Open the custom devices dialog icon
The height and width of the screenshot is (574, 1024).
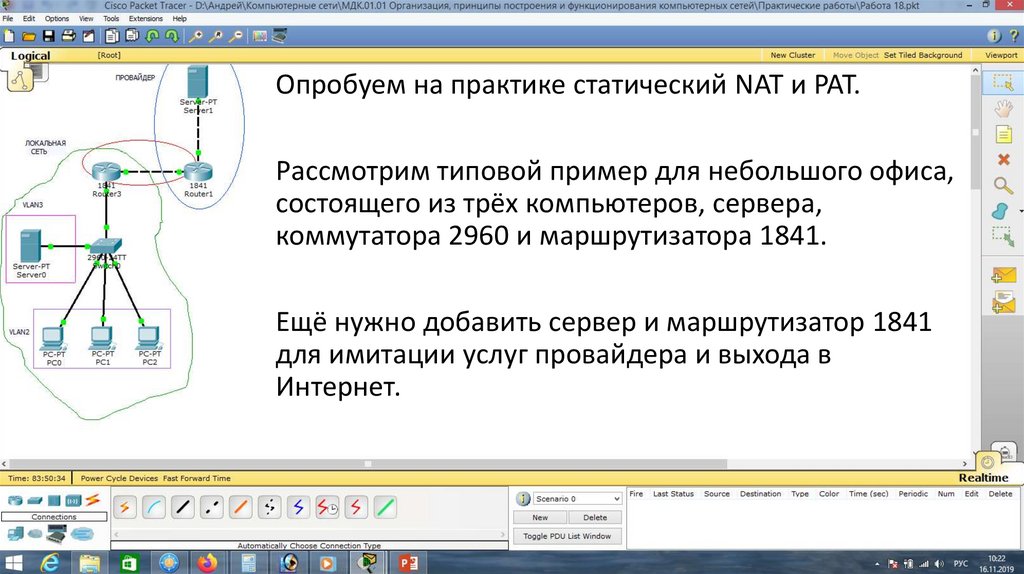click(280, 36)
